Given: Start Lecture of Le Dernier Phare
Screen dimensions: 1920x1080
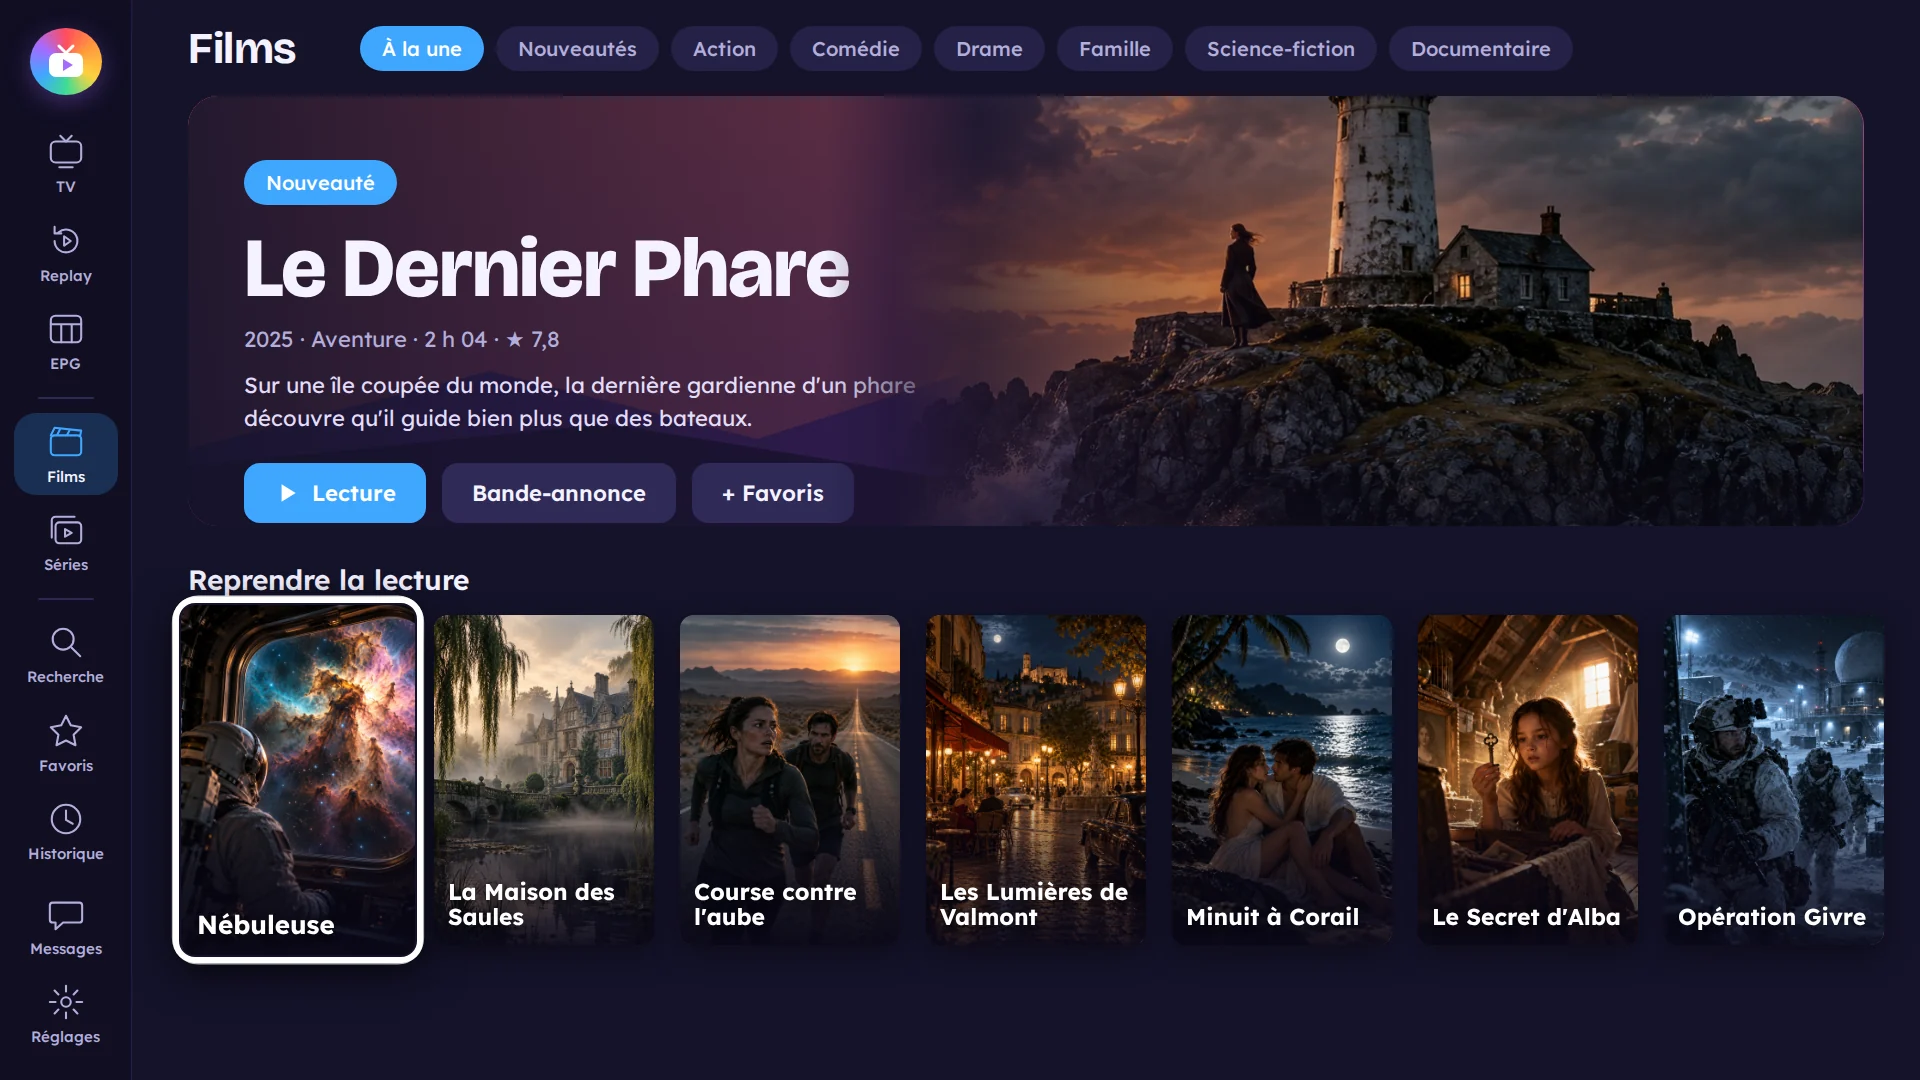Looking at the screenshot, I should pos(335,493).
